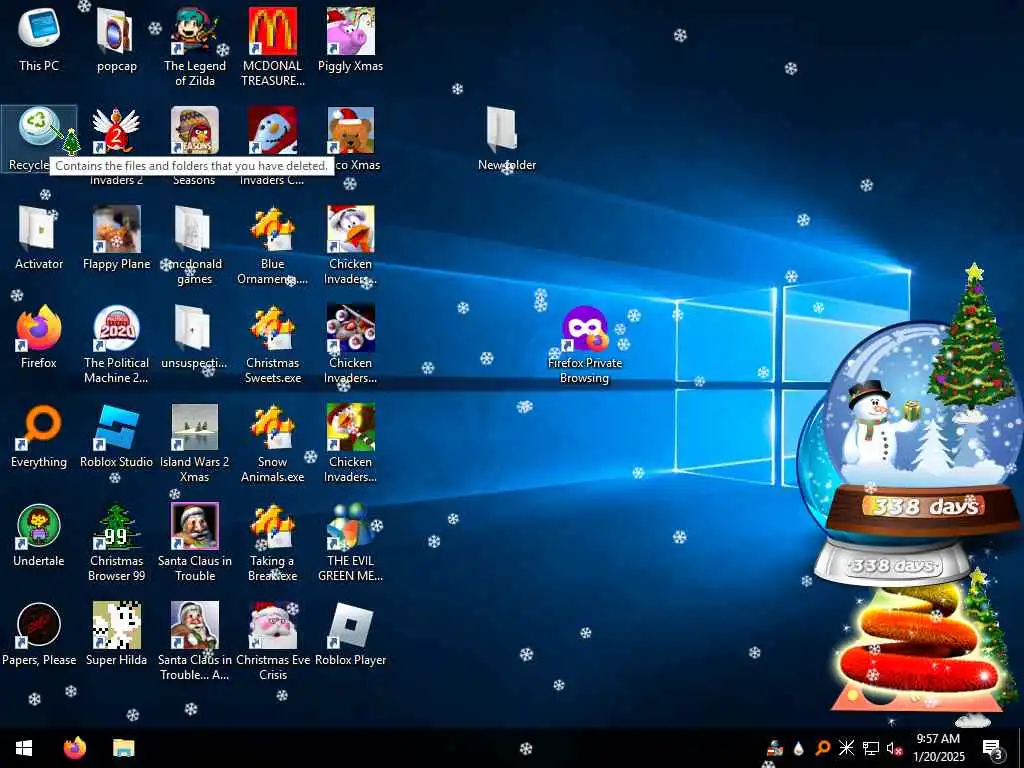Screen dimensions: 1024x768
Task: Launch the Everything search desktop shortcut
Action: [39, 436]
